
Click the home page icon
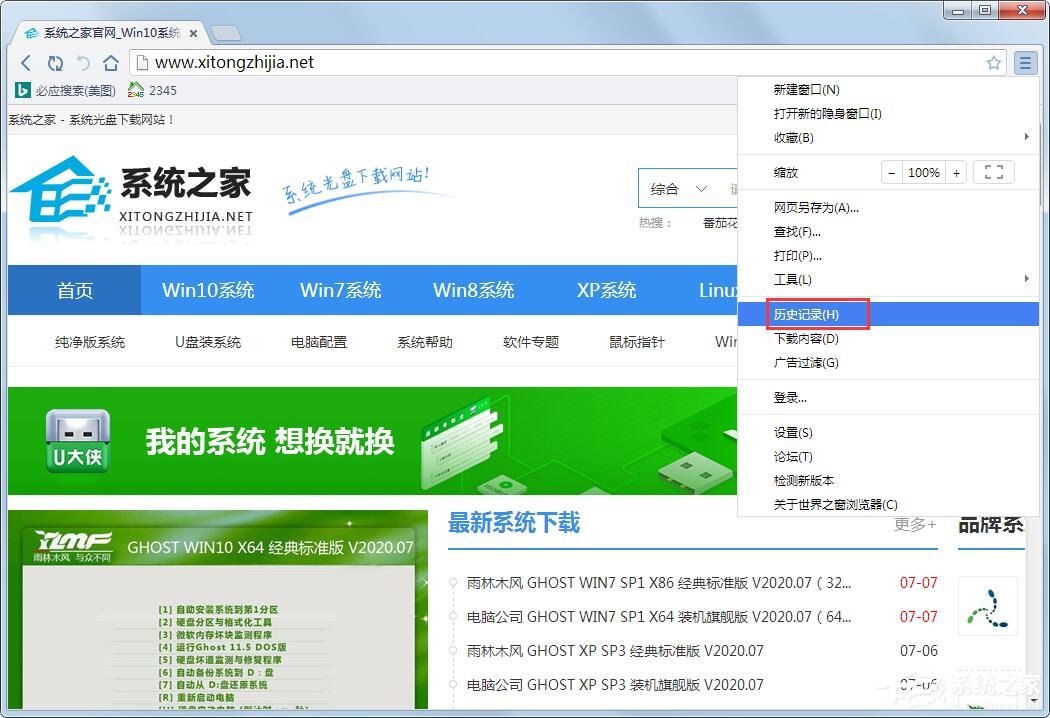tap(110, 62)
